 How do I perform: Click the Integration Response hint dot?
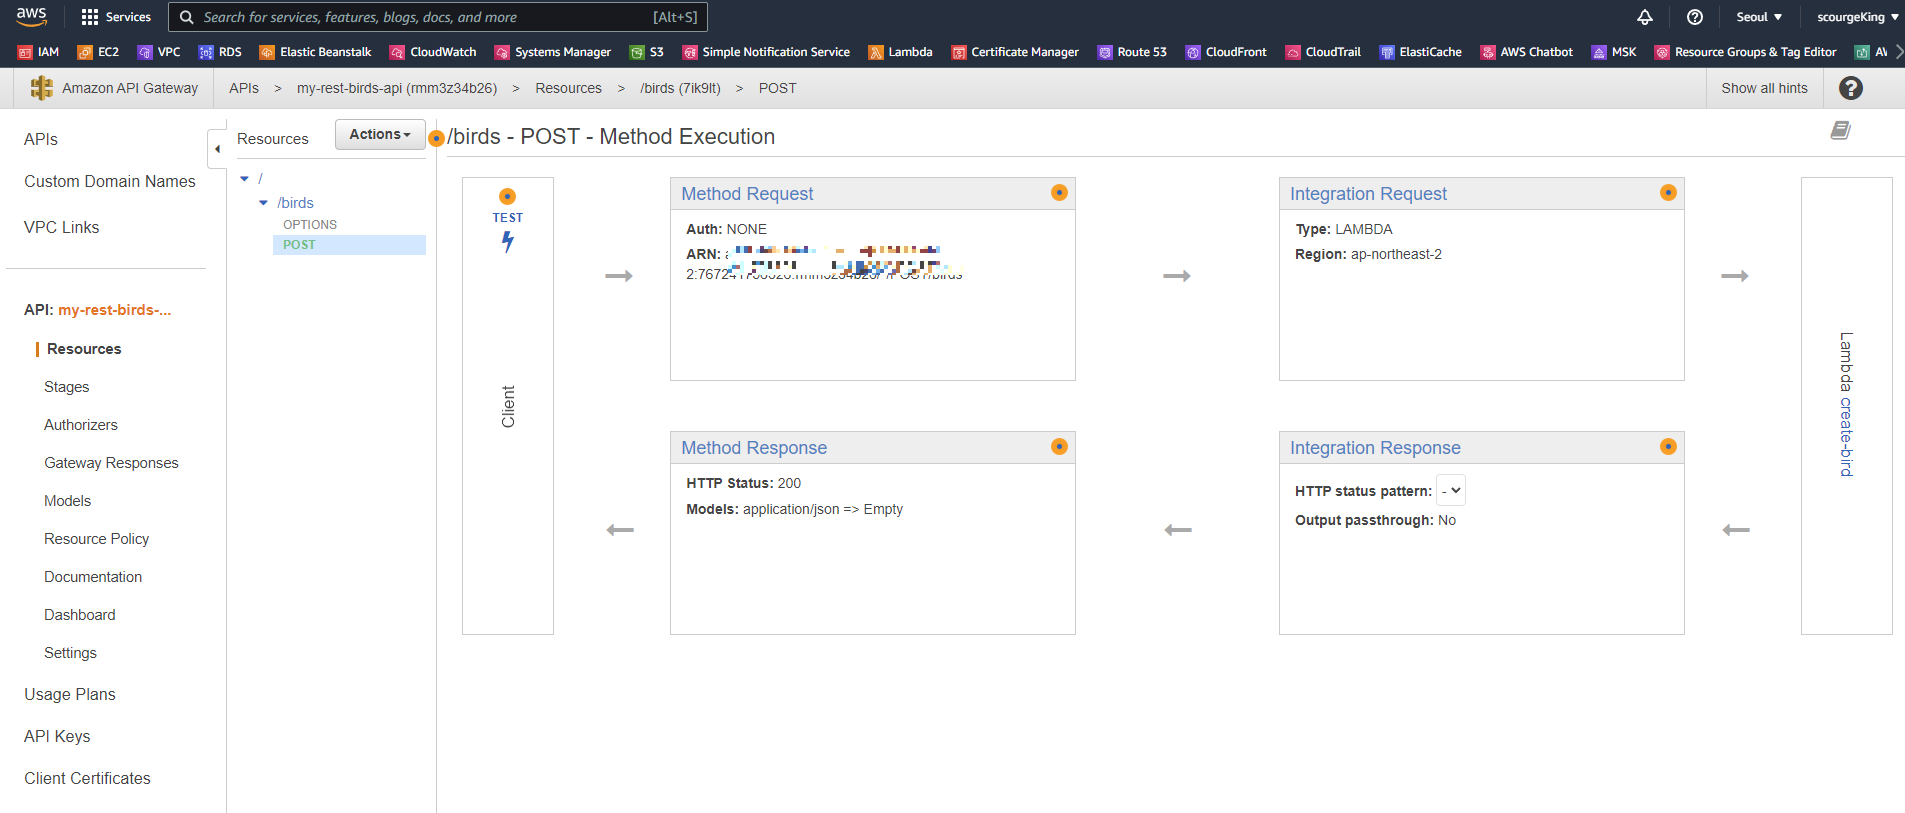tap(1668, 446)
